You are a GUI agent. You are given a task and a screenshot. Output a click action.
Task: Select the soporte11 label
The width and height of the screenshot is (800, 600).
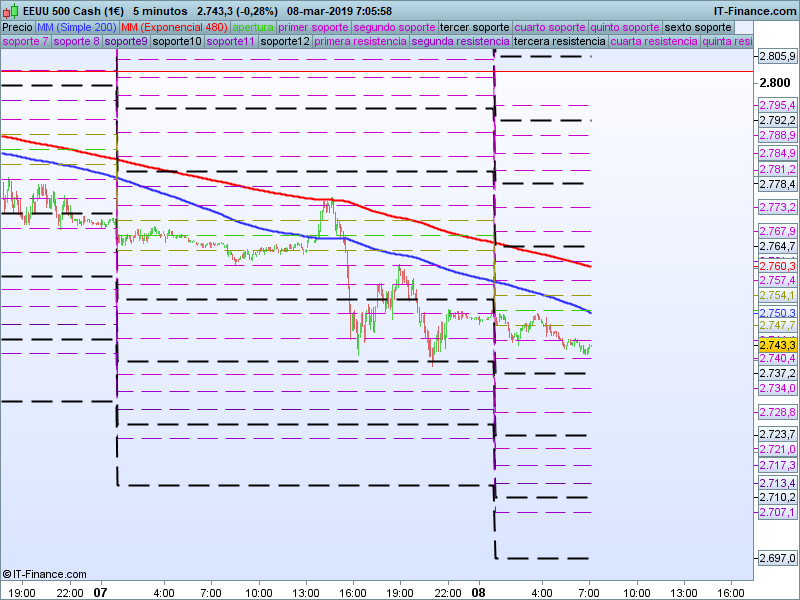[231, 41]
